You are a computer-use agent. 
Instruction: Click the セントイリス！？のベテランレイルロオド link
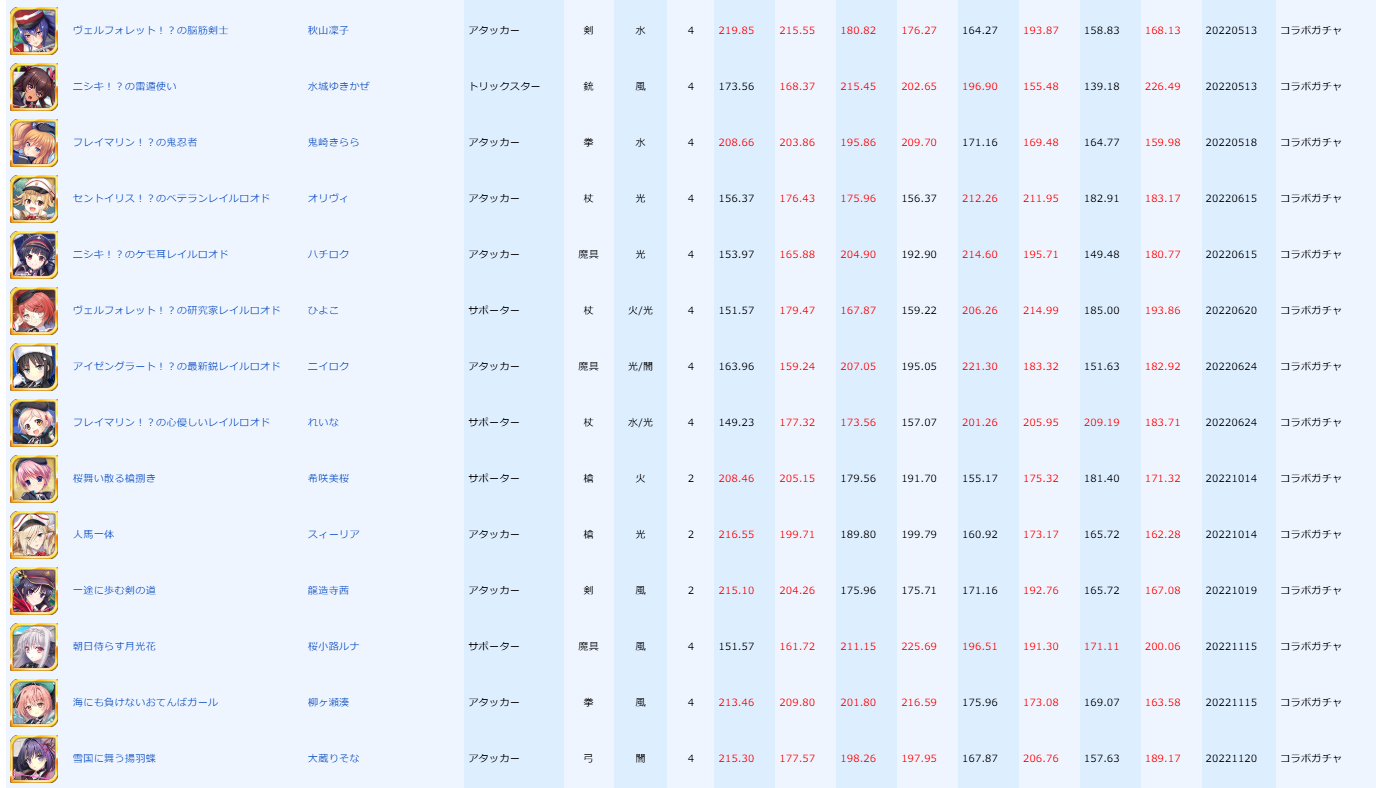tap(172, 199)
